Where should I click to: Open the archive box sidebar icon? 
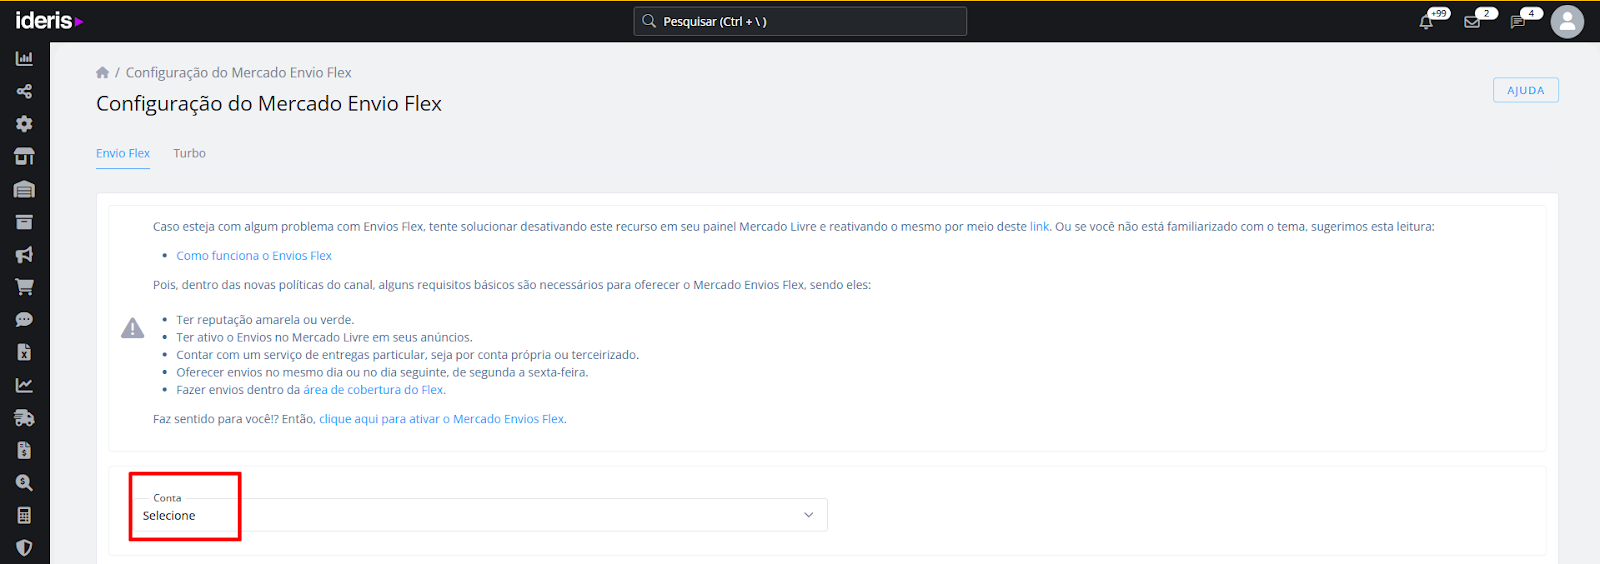pos(24,222)
